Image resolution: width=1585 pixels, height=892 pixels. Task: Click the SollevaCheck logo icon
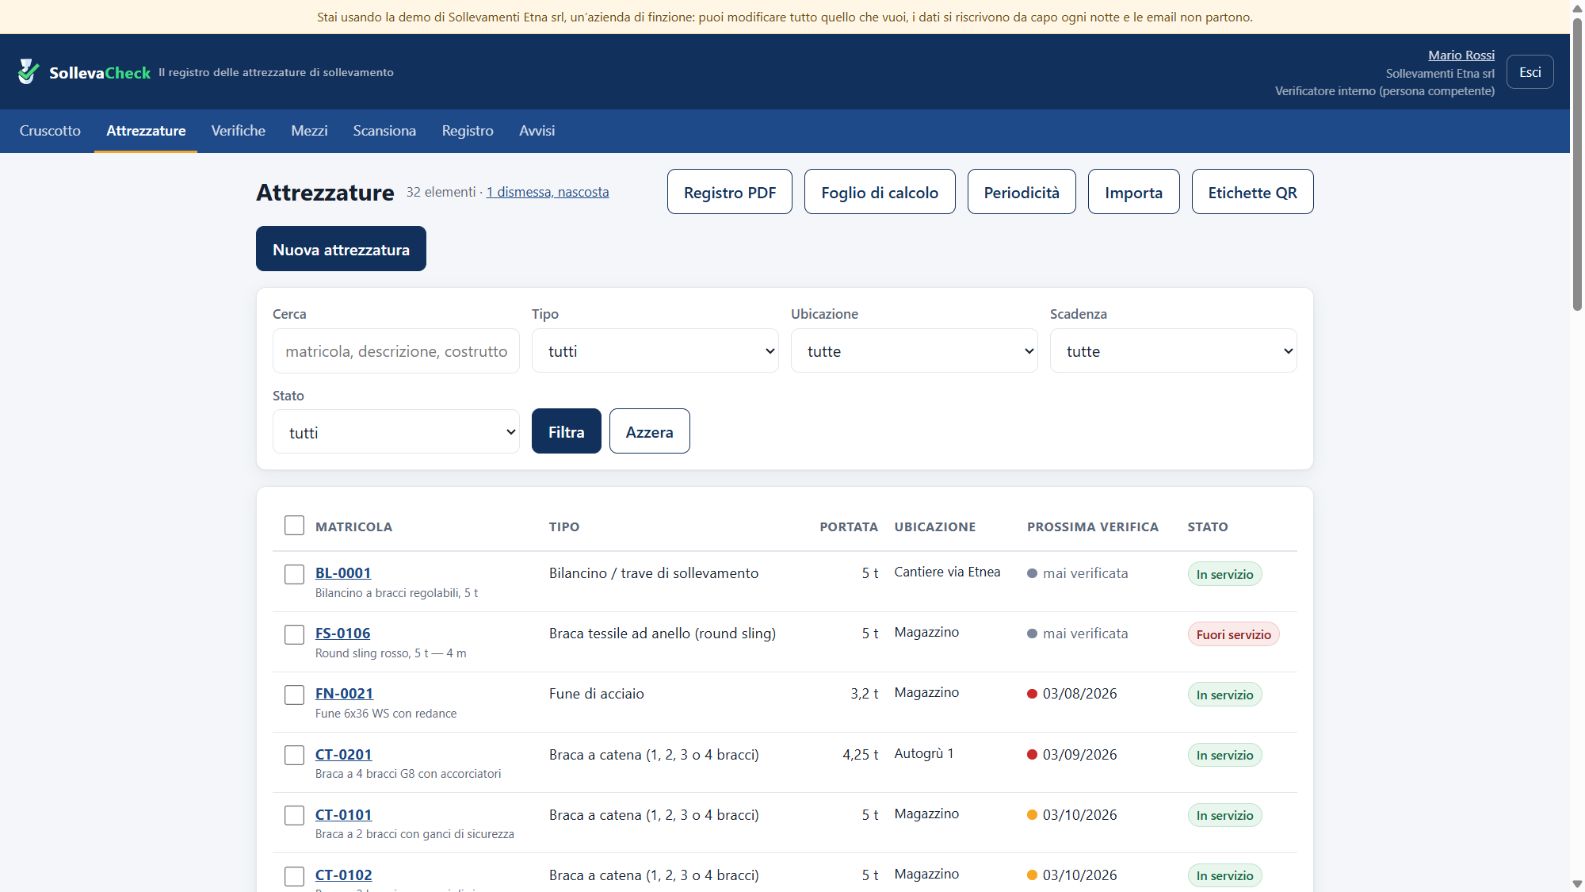coord(28,71)
